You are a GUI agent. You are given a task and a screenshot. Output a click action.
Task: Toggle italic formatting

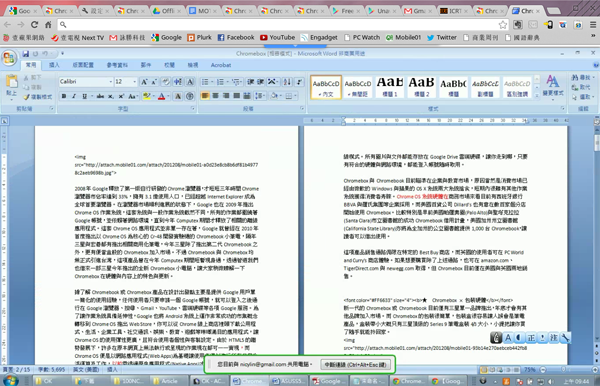pyautogui.click(x=74, y=96)
